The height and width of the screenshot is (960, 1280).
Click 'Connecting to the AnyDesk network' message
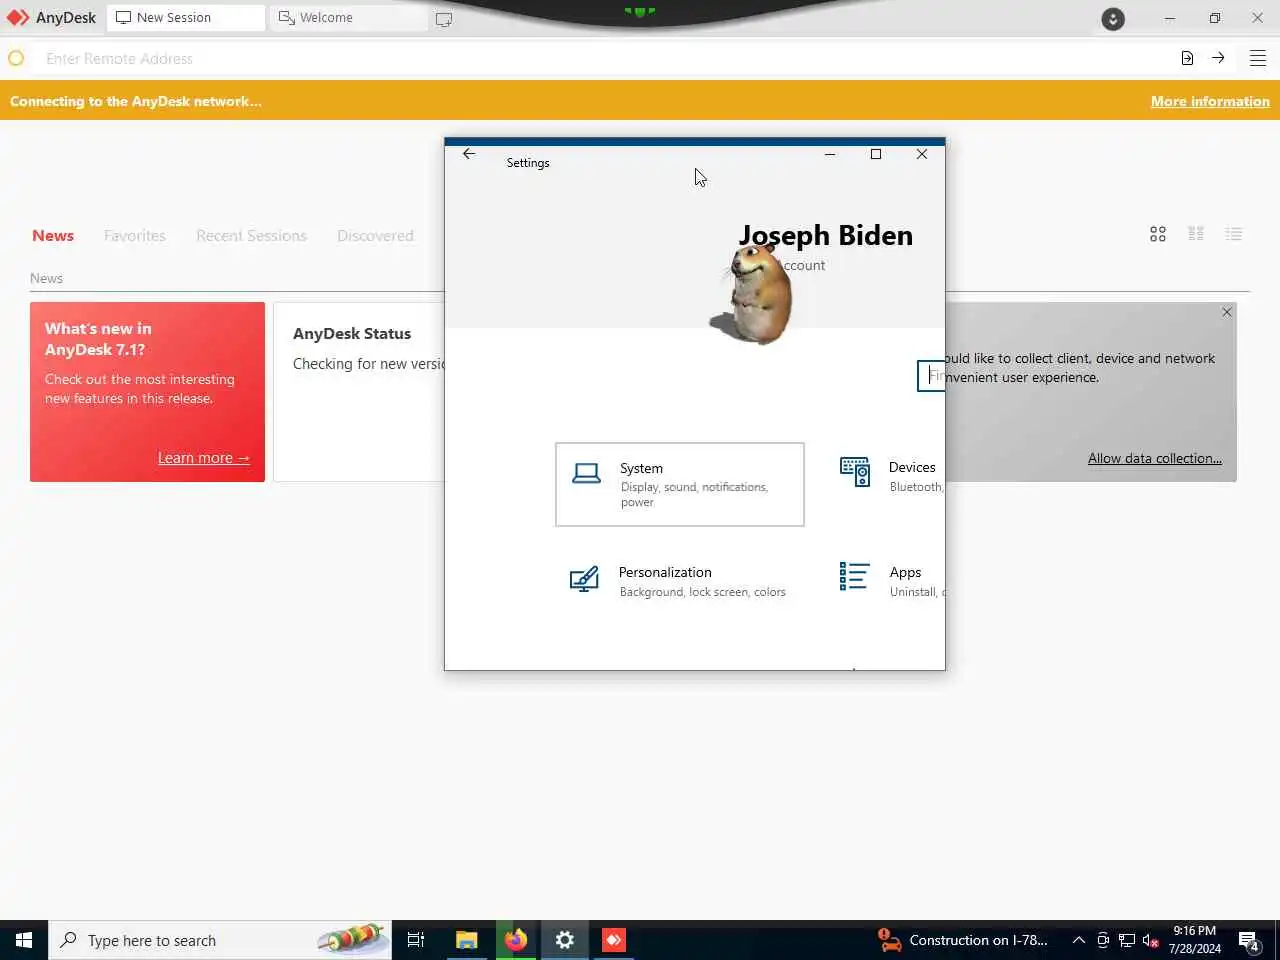coord(136,101)
